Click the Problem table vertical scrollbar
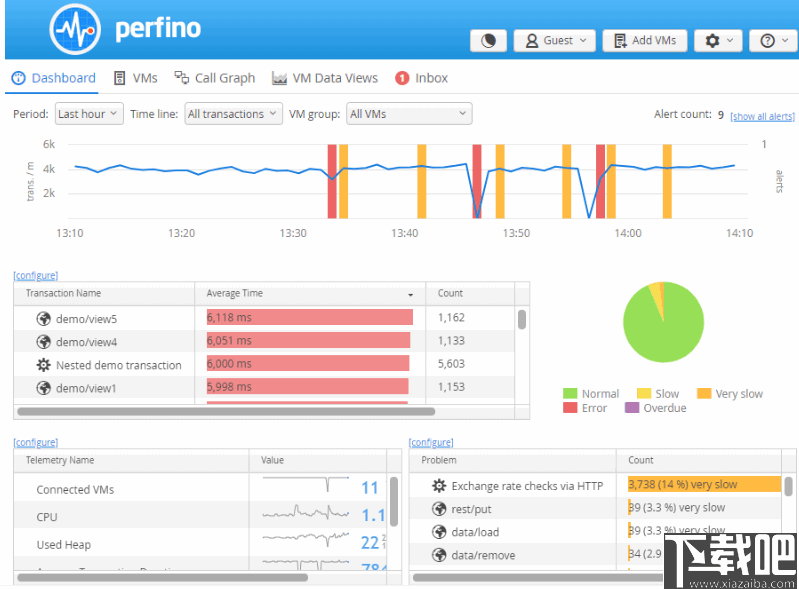The height and width of the screenshot is (589, 799). tap(788, 486)
